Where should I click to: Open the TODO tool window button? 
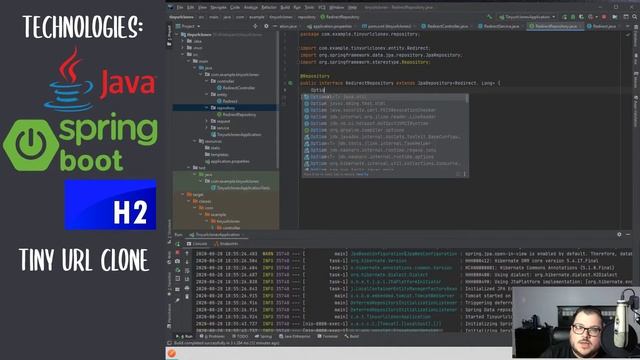(x=240, y=336)
